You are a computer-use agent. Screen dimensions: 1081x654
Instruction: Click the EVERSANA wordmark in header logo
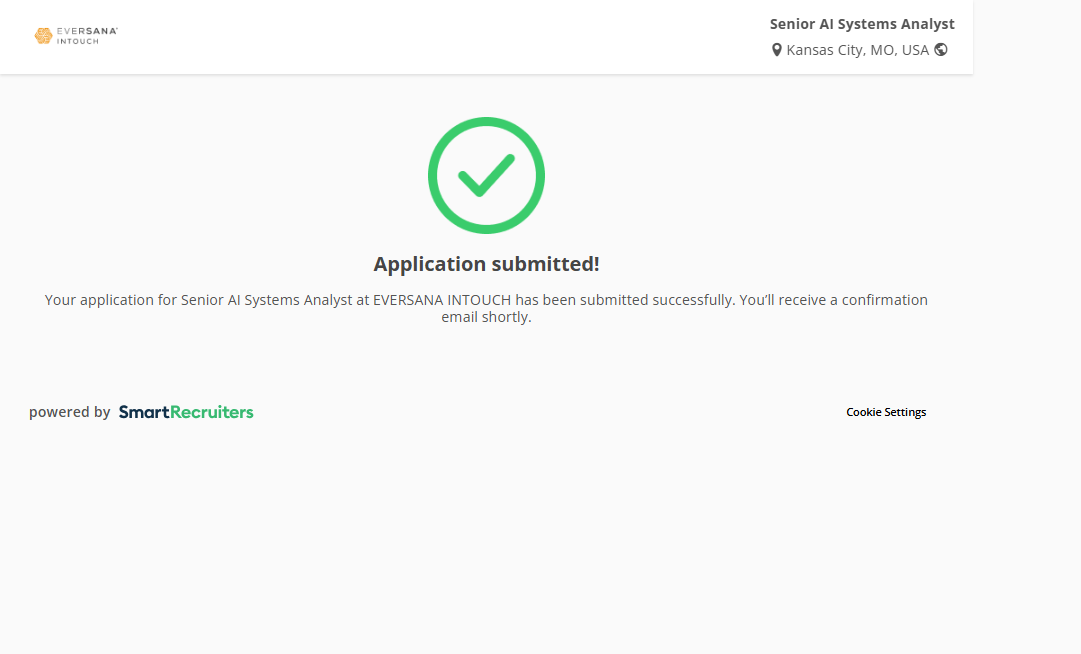[x=87, y=31]
